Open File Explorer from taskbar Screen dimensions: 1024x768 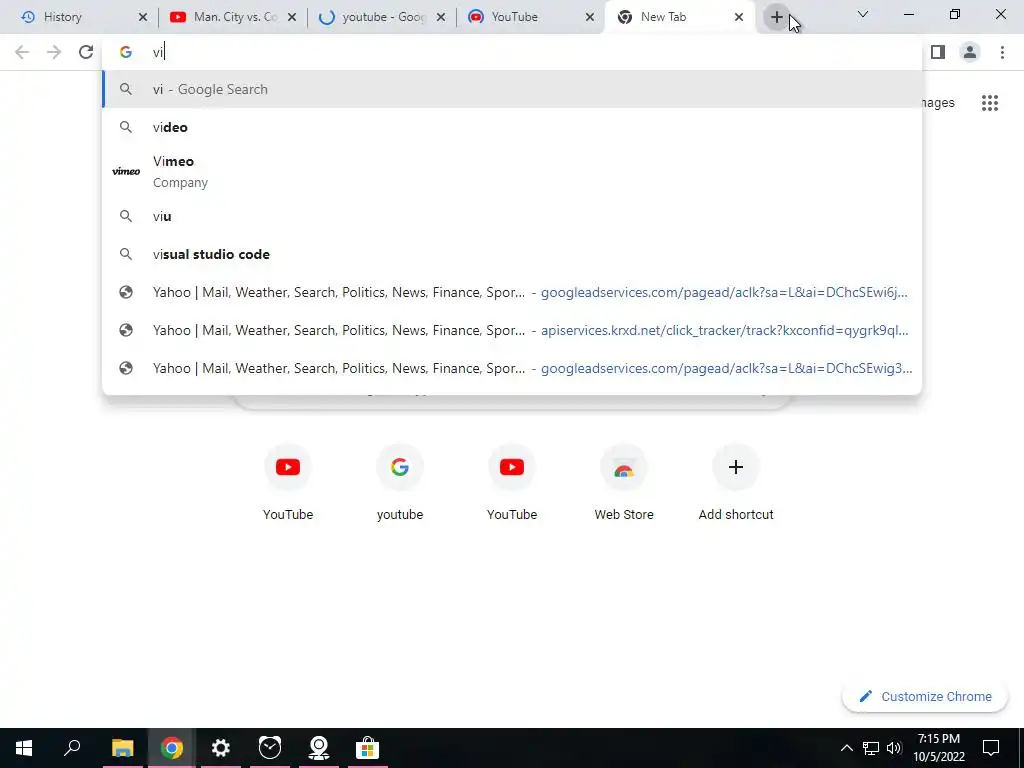tap(122, 748)
